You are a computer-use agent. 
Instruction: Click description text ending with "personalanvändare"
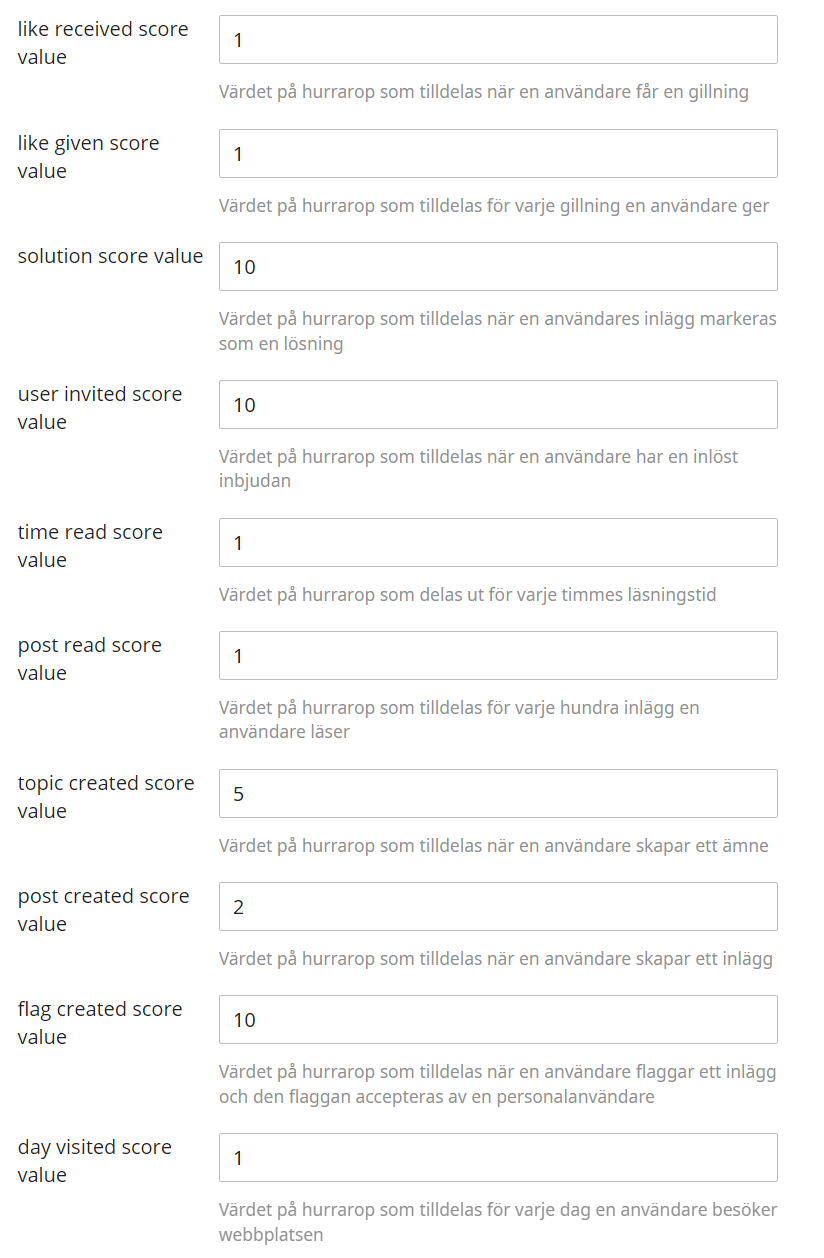436,1097
